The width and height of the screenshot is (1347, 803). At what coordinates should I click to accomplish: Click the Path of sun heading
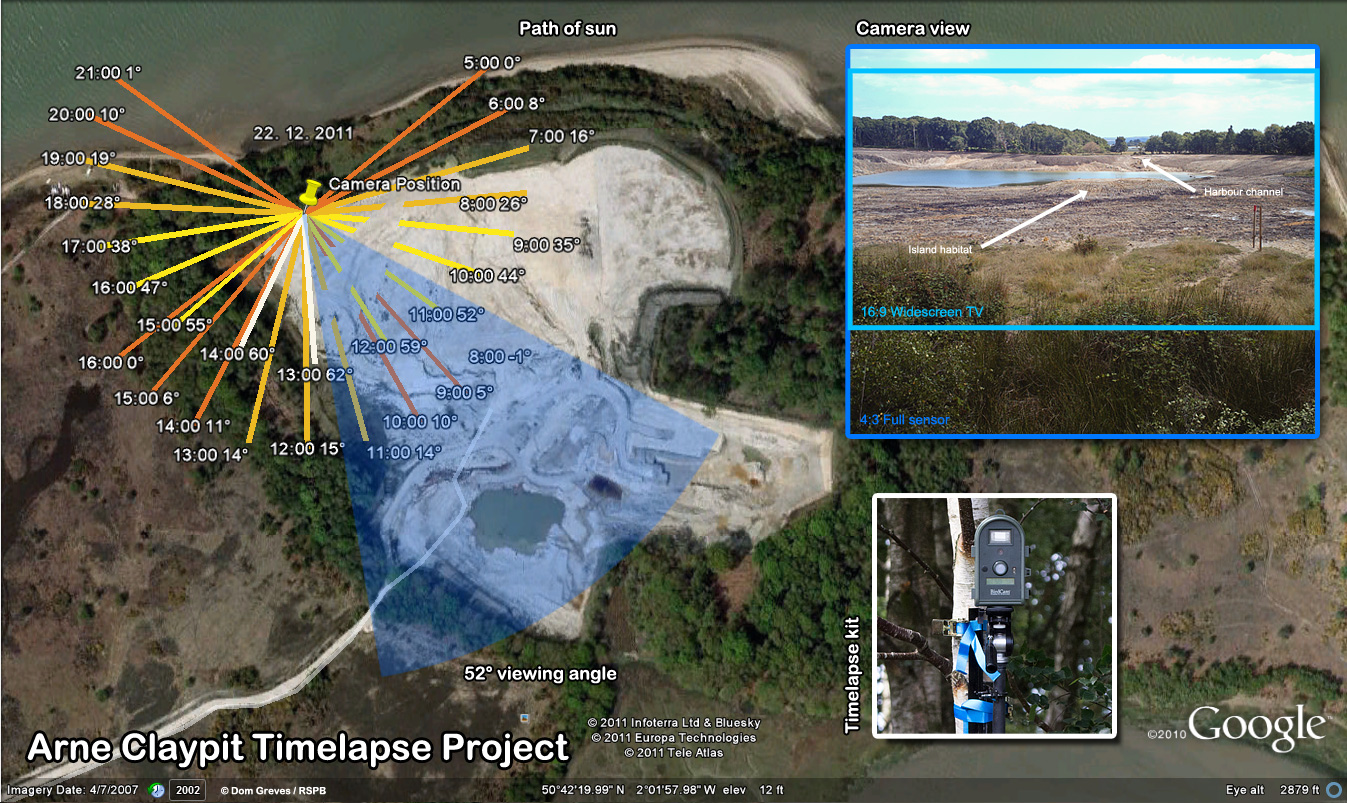(x=566, y=29)
